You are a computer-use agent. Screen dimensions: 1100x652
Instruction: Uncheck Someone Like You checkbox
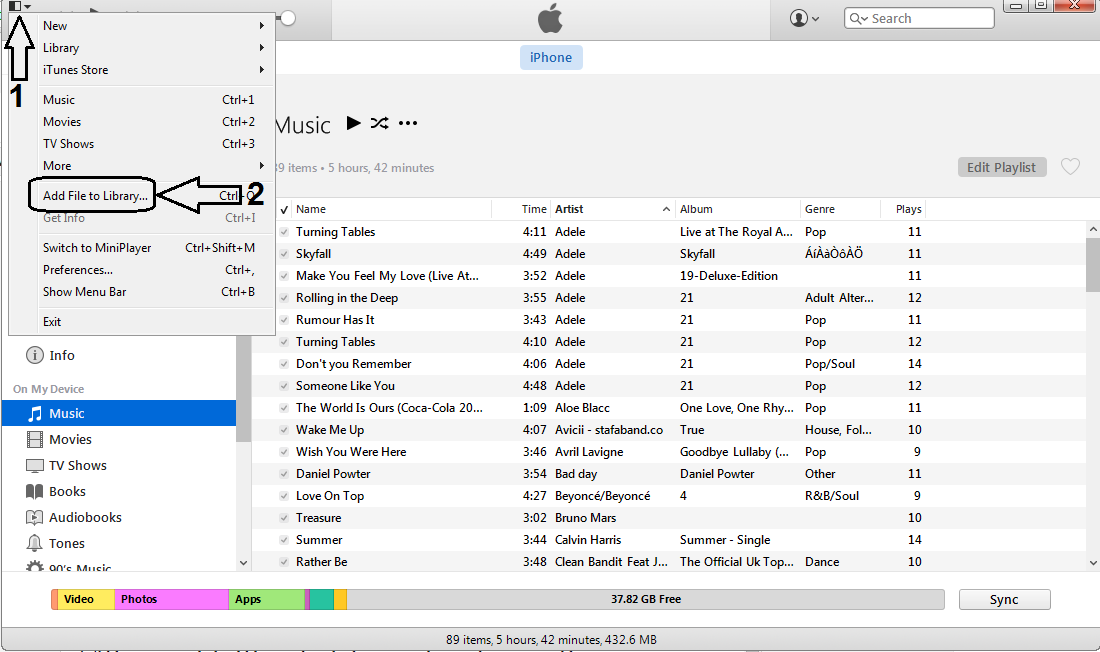tap(284, 385)
